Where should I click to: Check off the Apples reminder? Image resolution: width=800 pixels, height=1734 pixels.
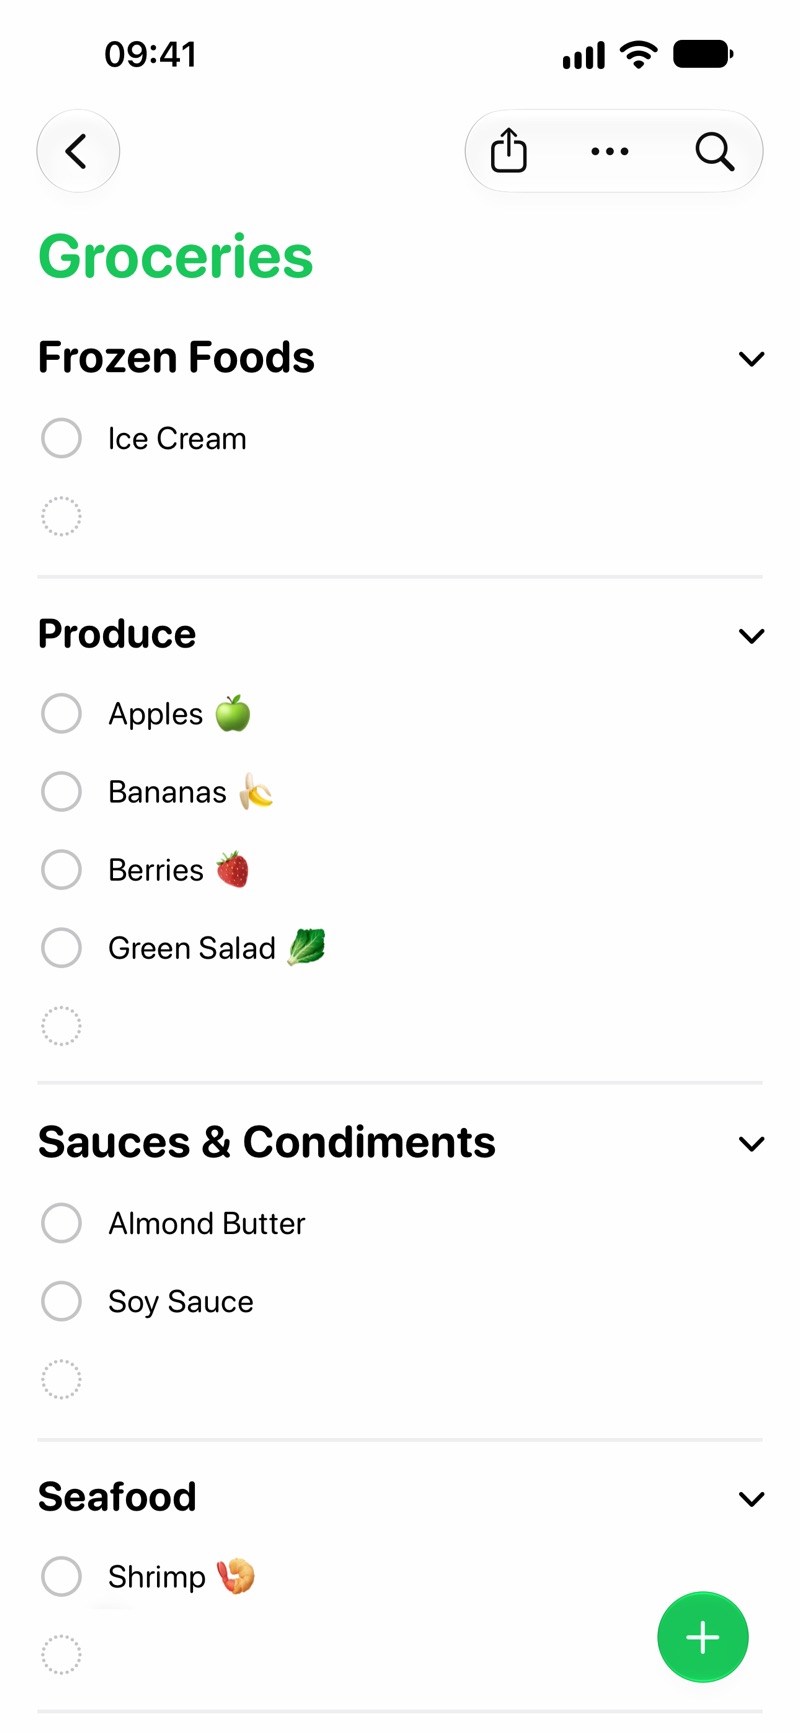pos(61,714)
